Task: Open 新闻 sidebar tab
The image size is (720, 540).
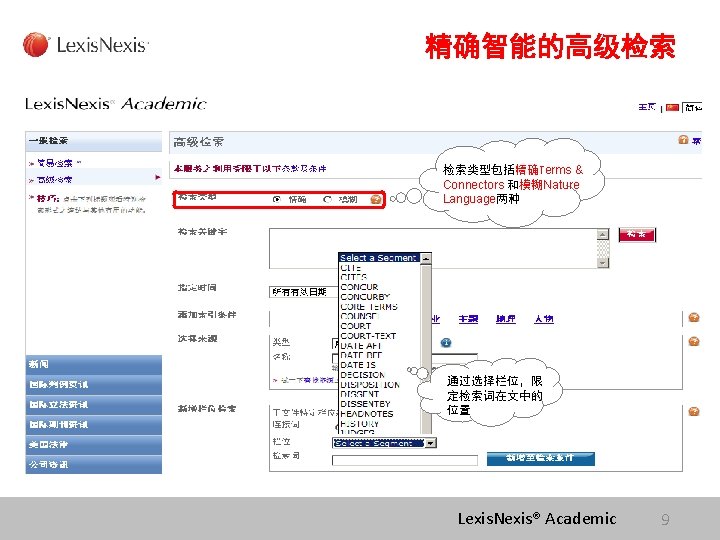Action: (x=94, y=364)
